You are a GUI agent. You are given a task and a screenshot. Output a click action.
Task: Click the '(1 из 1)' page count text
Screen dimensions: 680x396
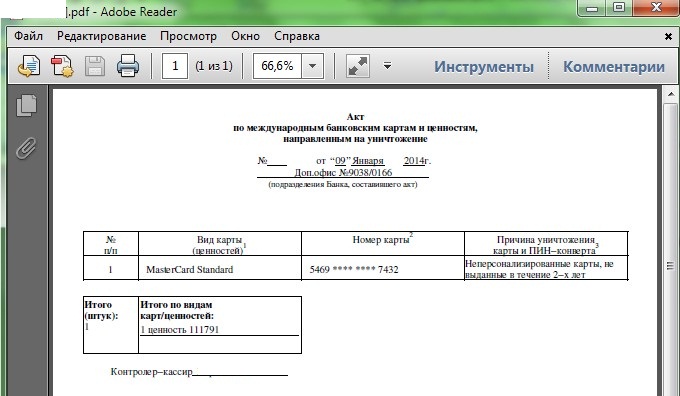tap(214, 66)
